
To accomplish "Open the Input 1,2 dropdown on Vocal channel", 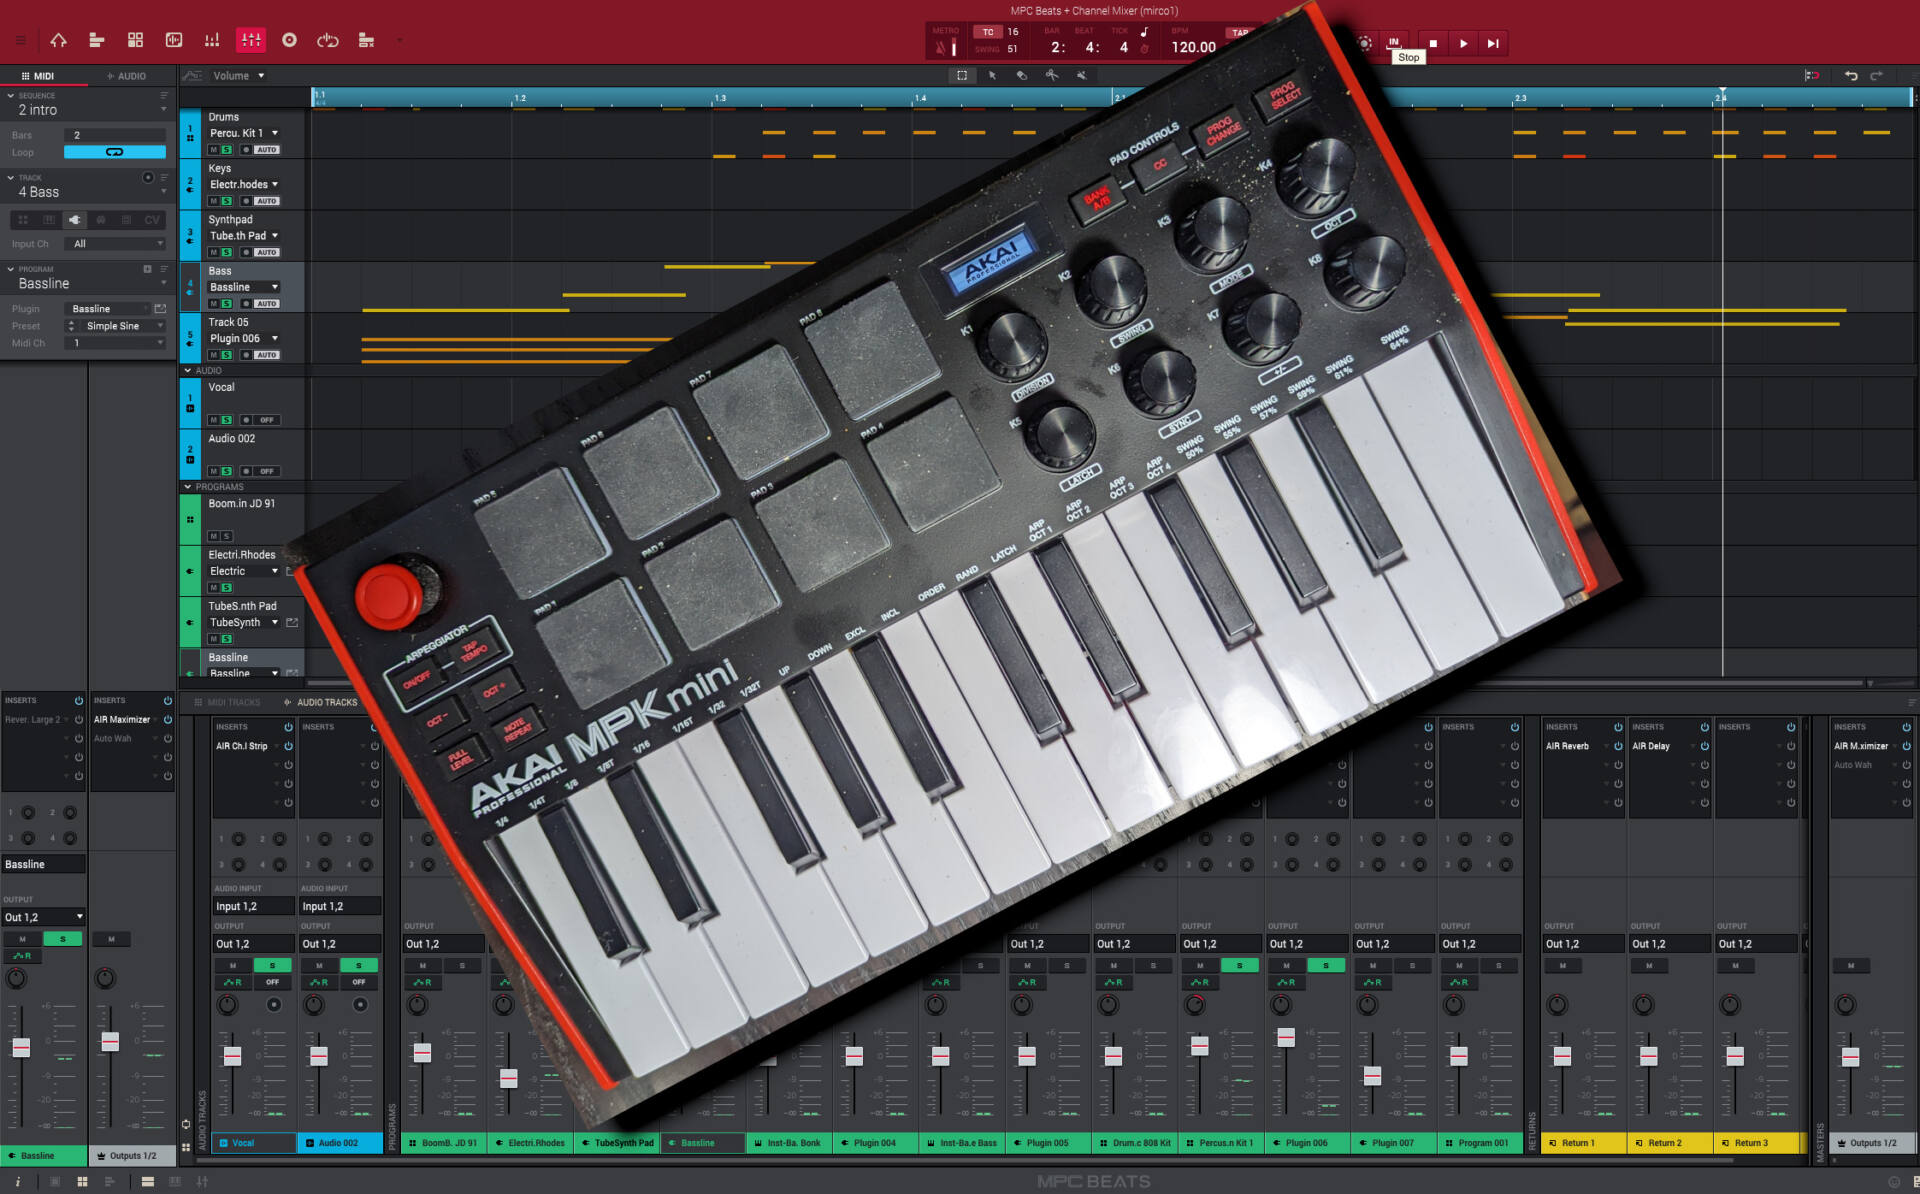I will 254,906.
